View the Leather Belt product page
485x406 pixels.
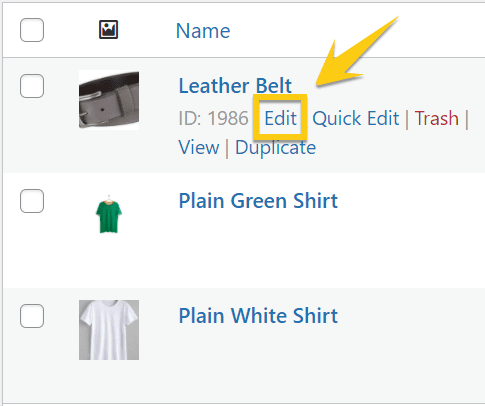pyautogui.click(x=199, y=147)
